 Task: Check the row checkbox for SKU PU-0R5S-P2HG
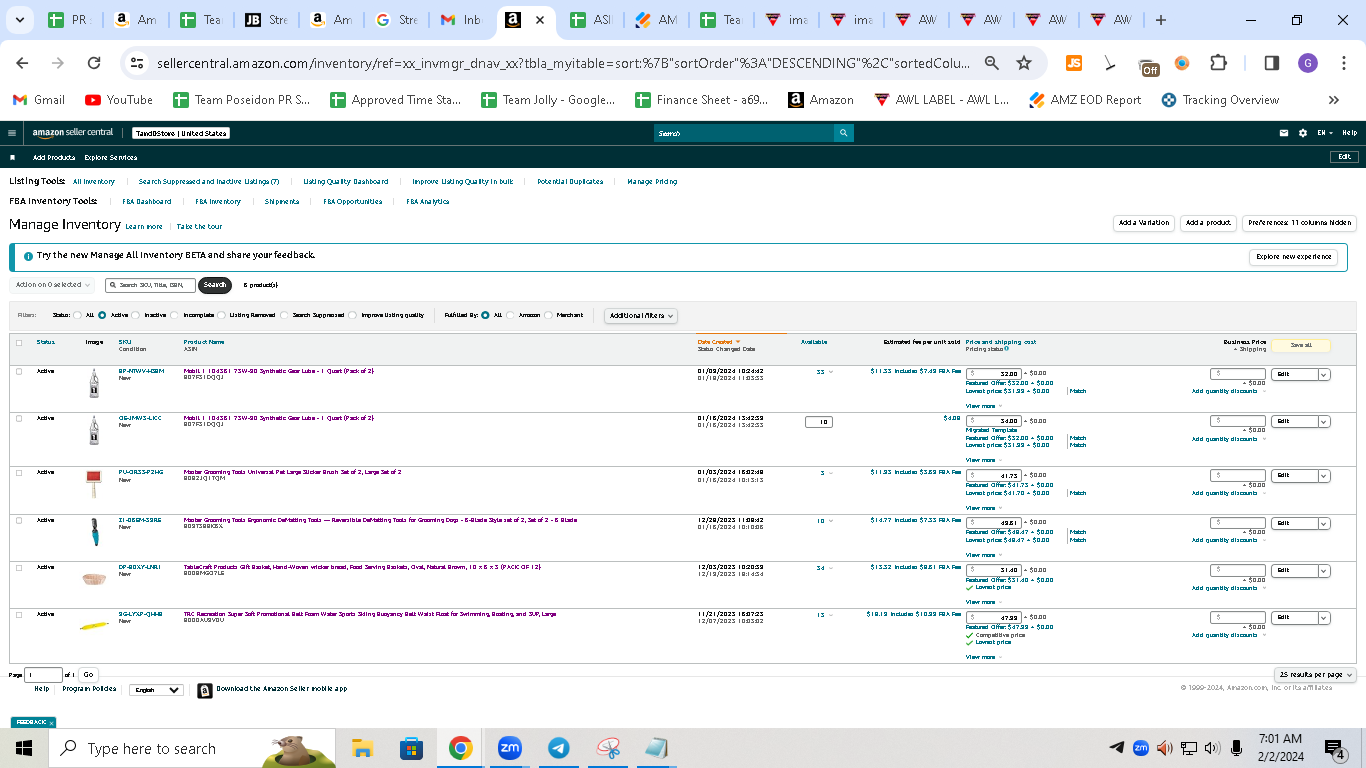click(19, 472)
